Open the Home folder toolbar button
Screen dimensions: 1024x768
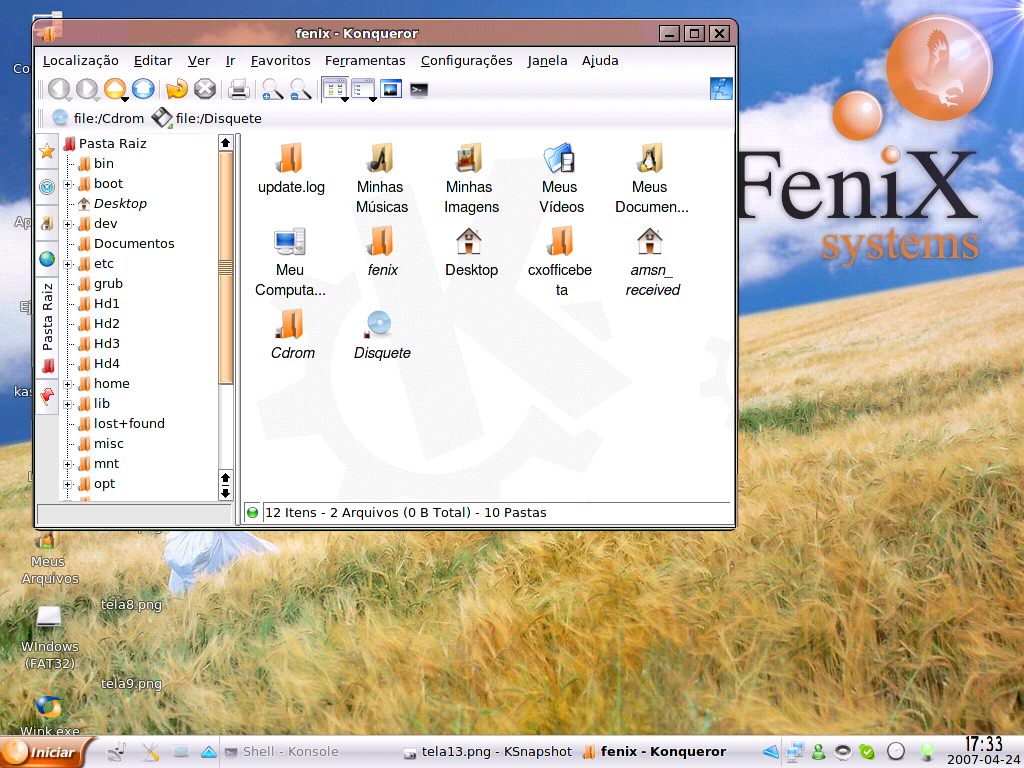click(x=143, y=89)
